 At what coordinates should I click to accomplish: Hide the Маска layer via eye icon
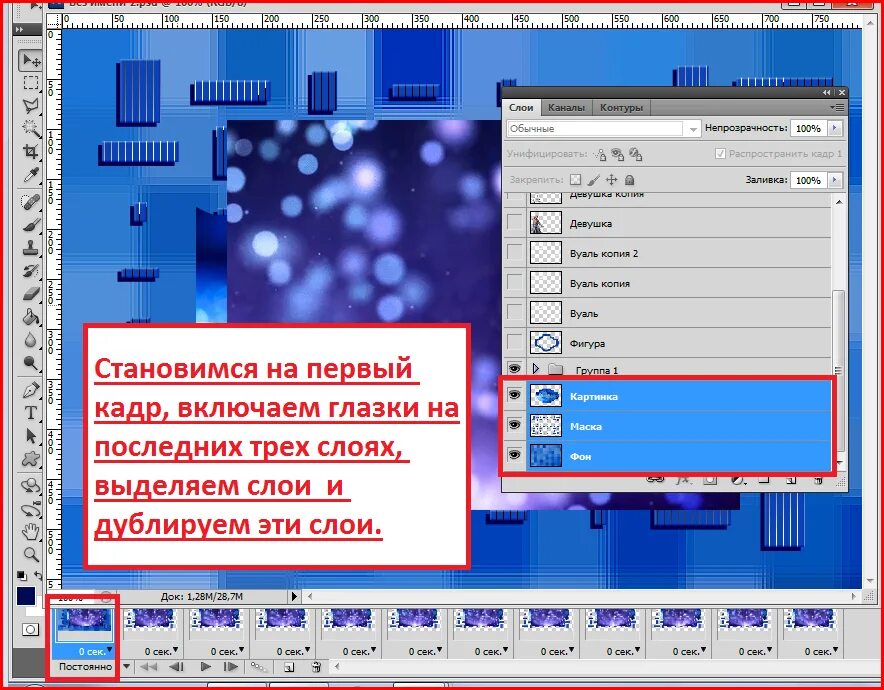pos(514,425)
